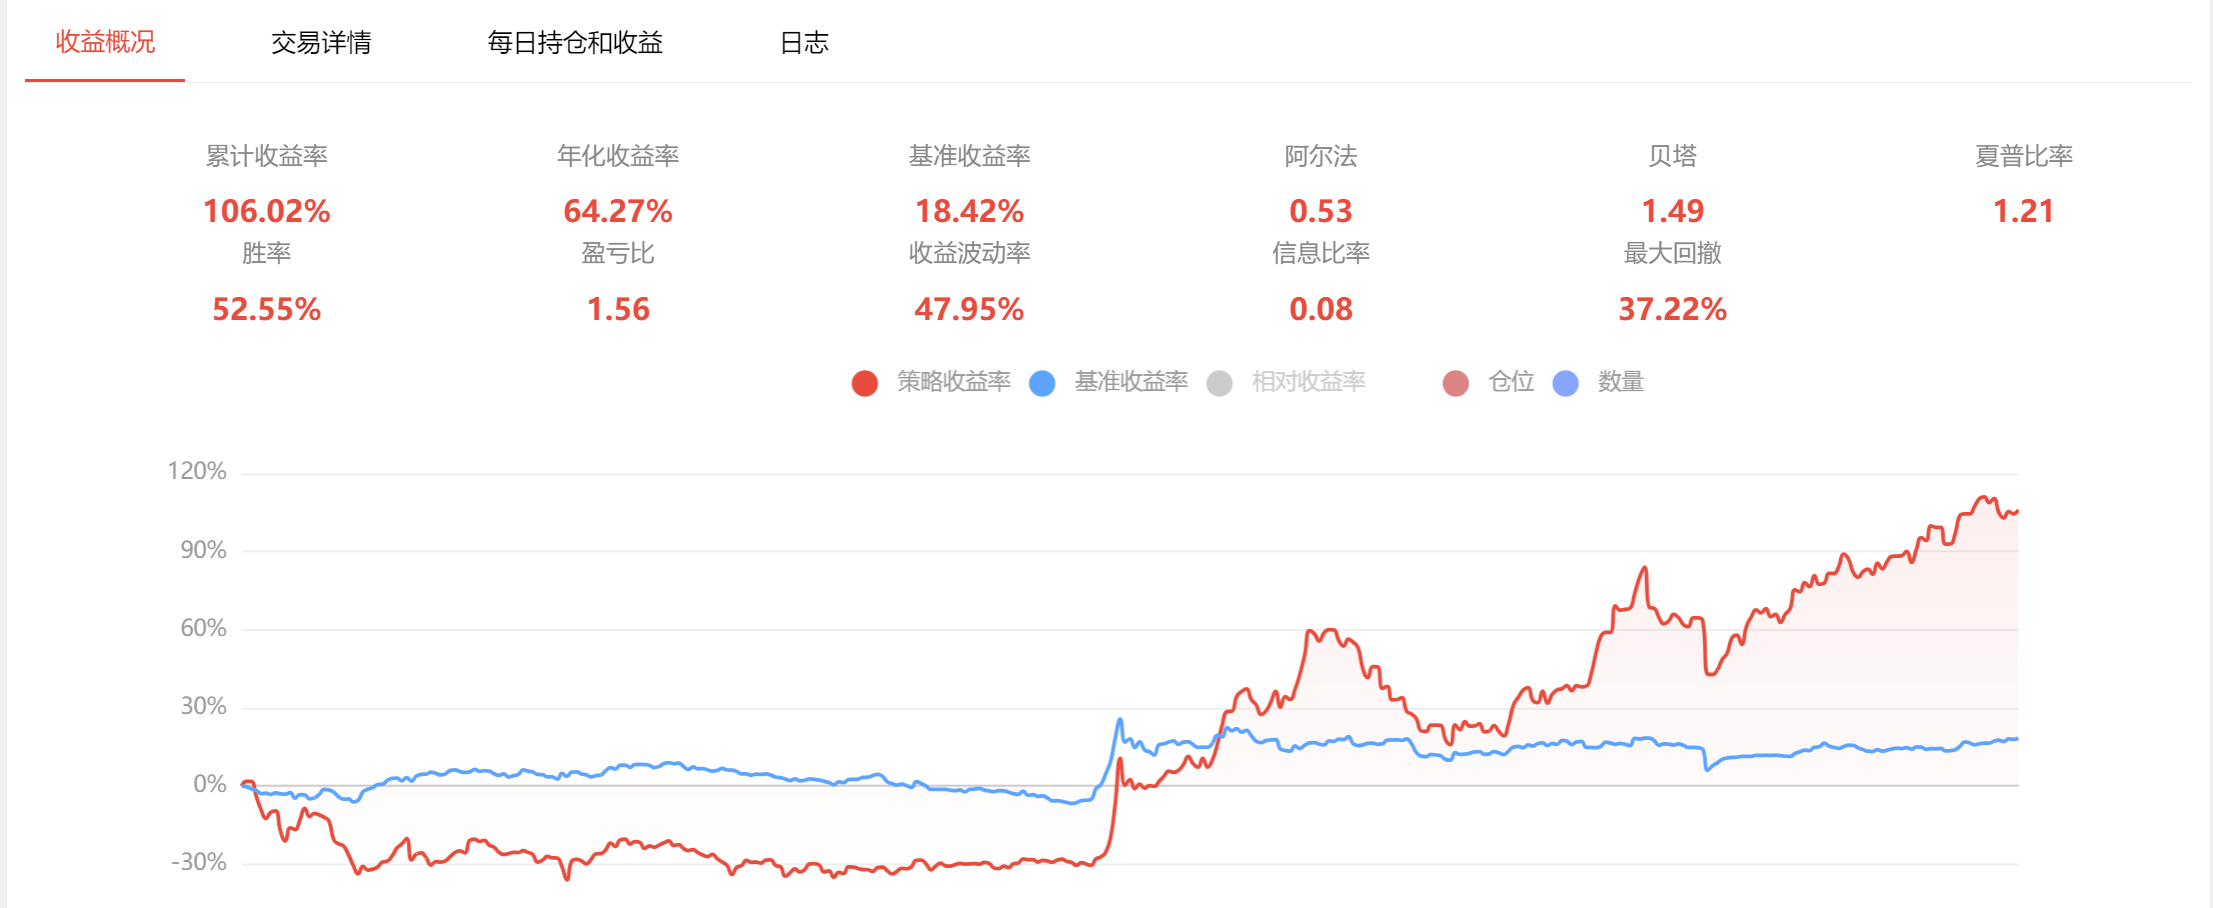
Task: Hide the 策略收益率 series via its legend label
Action: click(x=953, y=382)
